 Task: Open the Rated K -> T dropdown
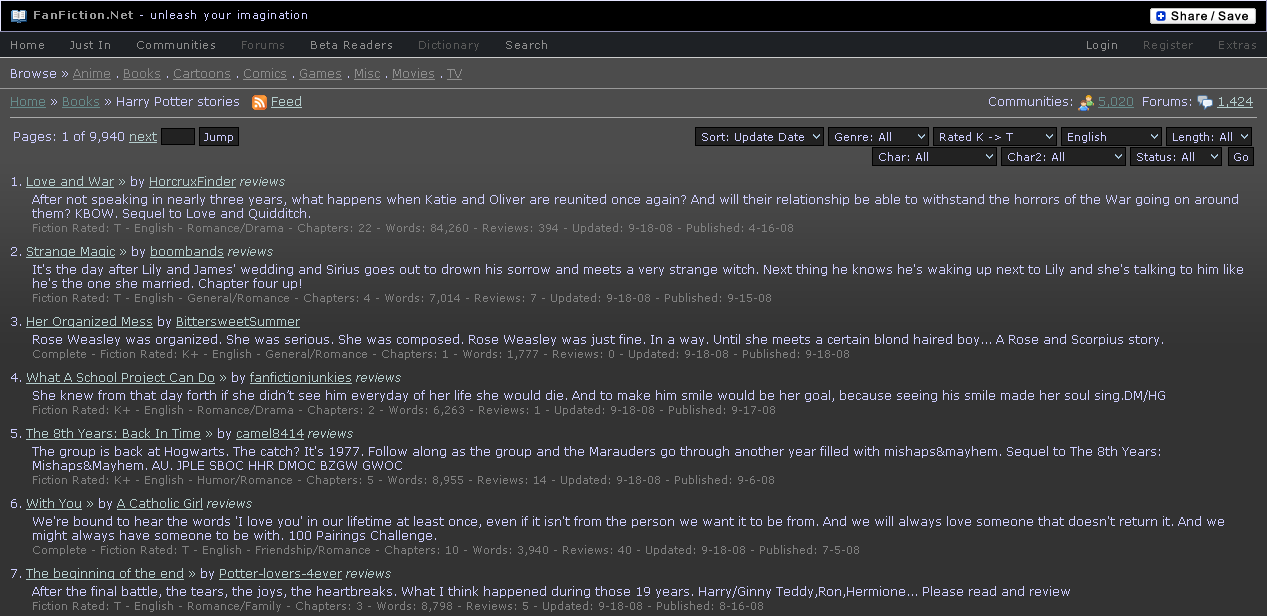(995, 137)
